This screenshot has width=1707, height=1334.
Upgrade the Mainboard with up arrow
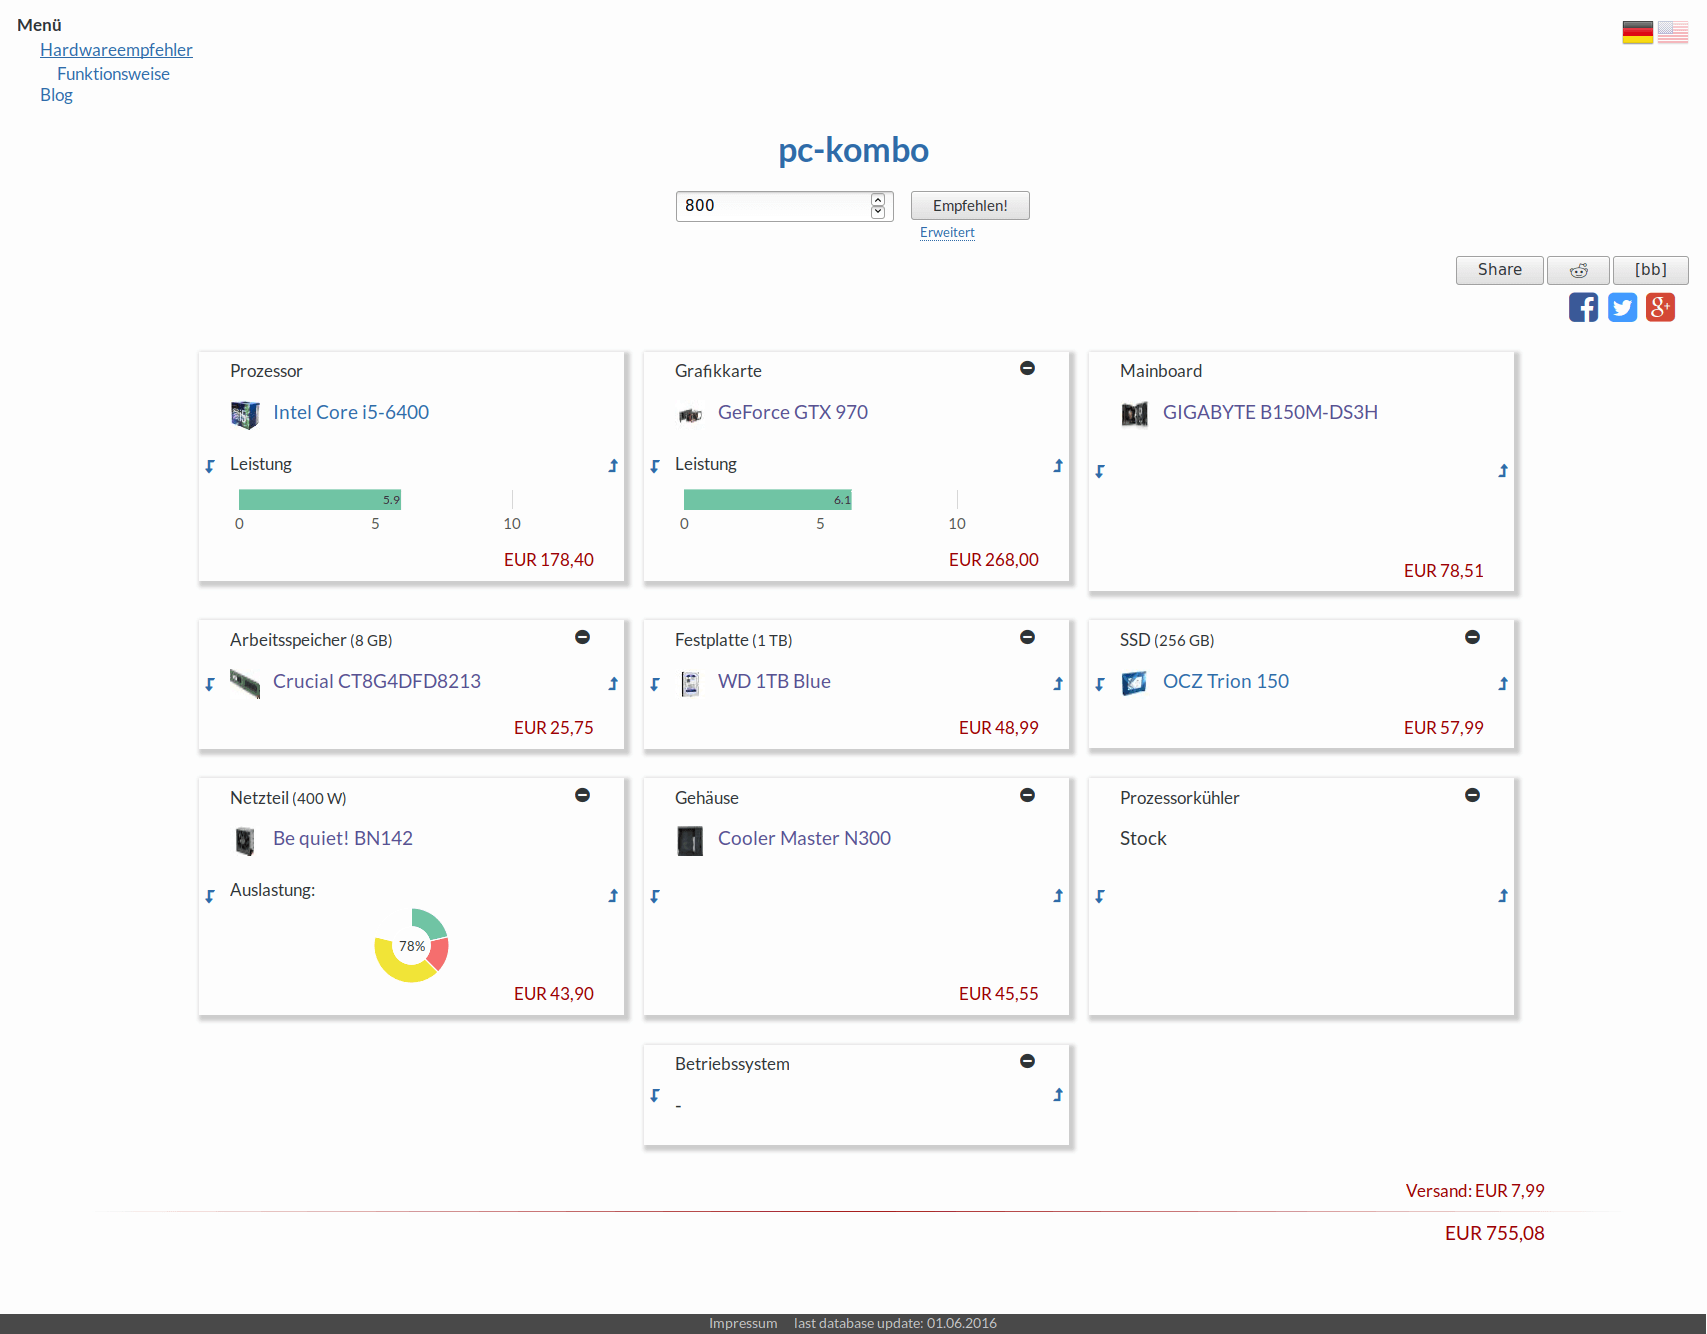point(1503,471)
